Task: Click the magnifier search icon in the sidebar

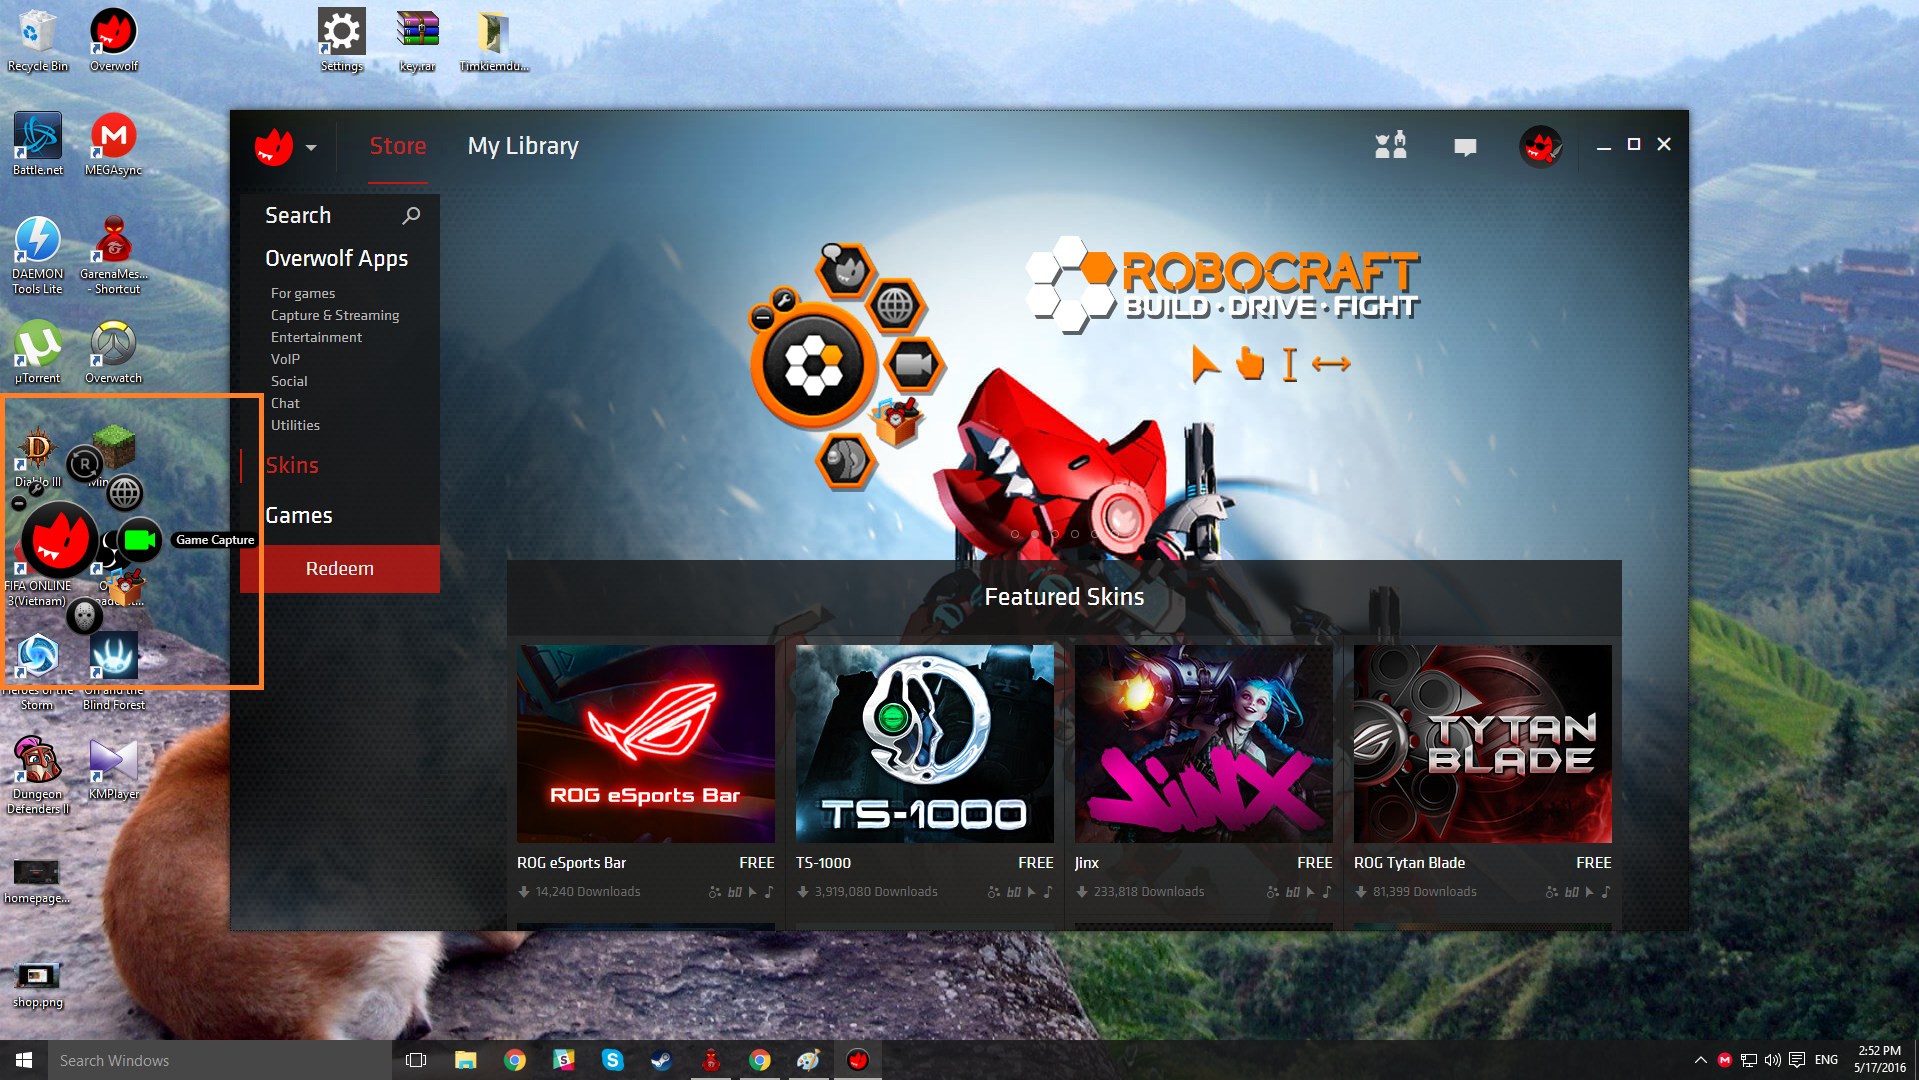Action: coord(411,215)
